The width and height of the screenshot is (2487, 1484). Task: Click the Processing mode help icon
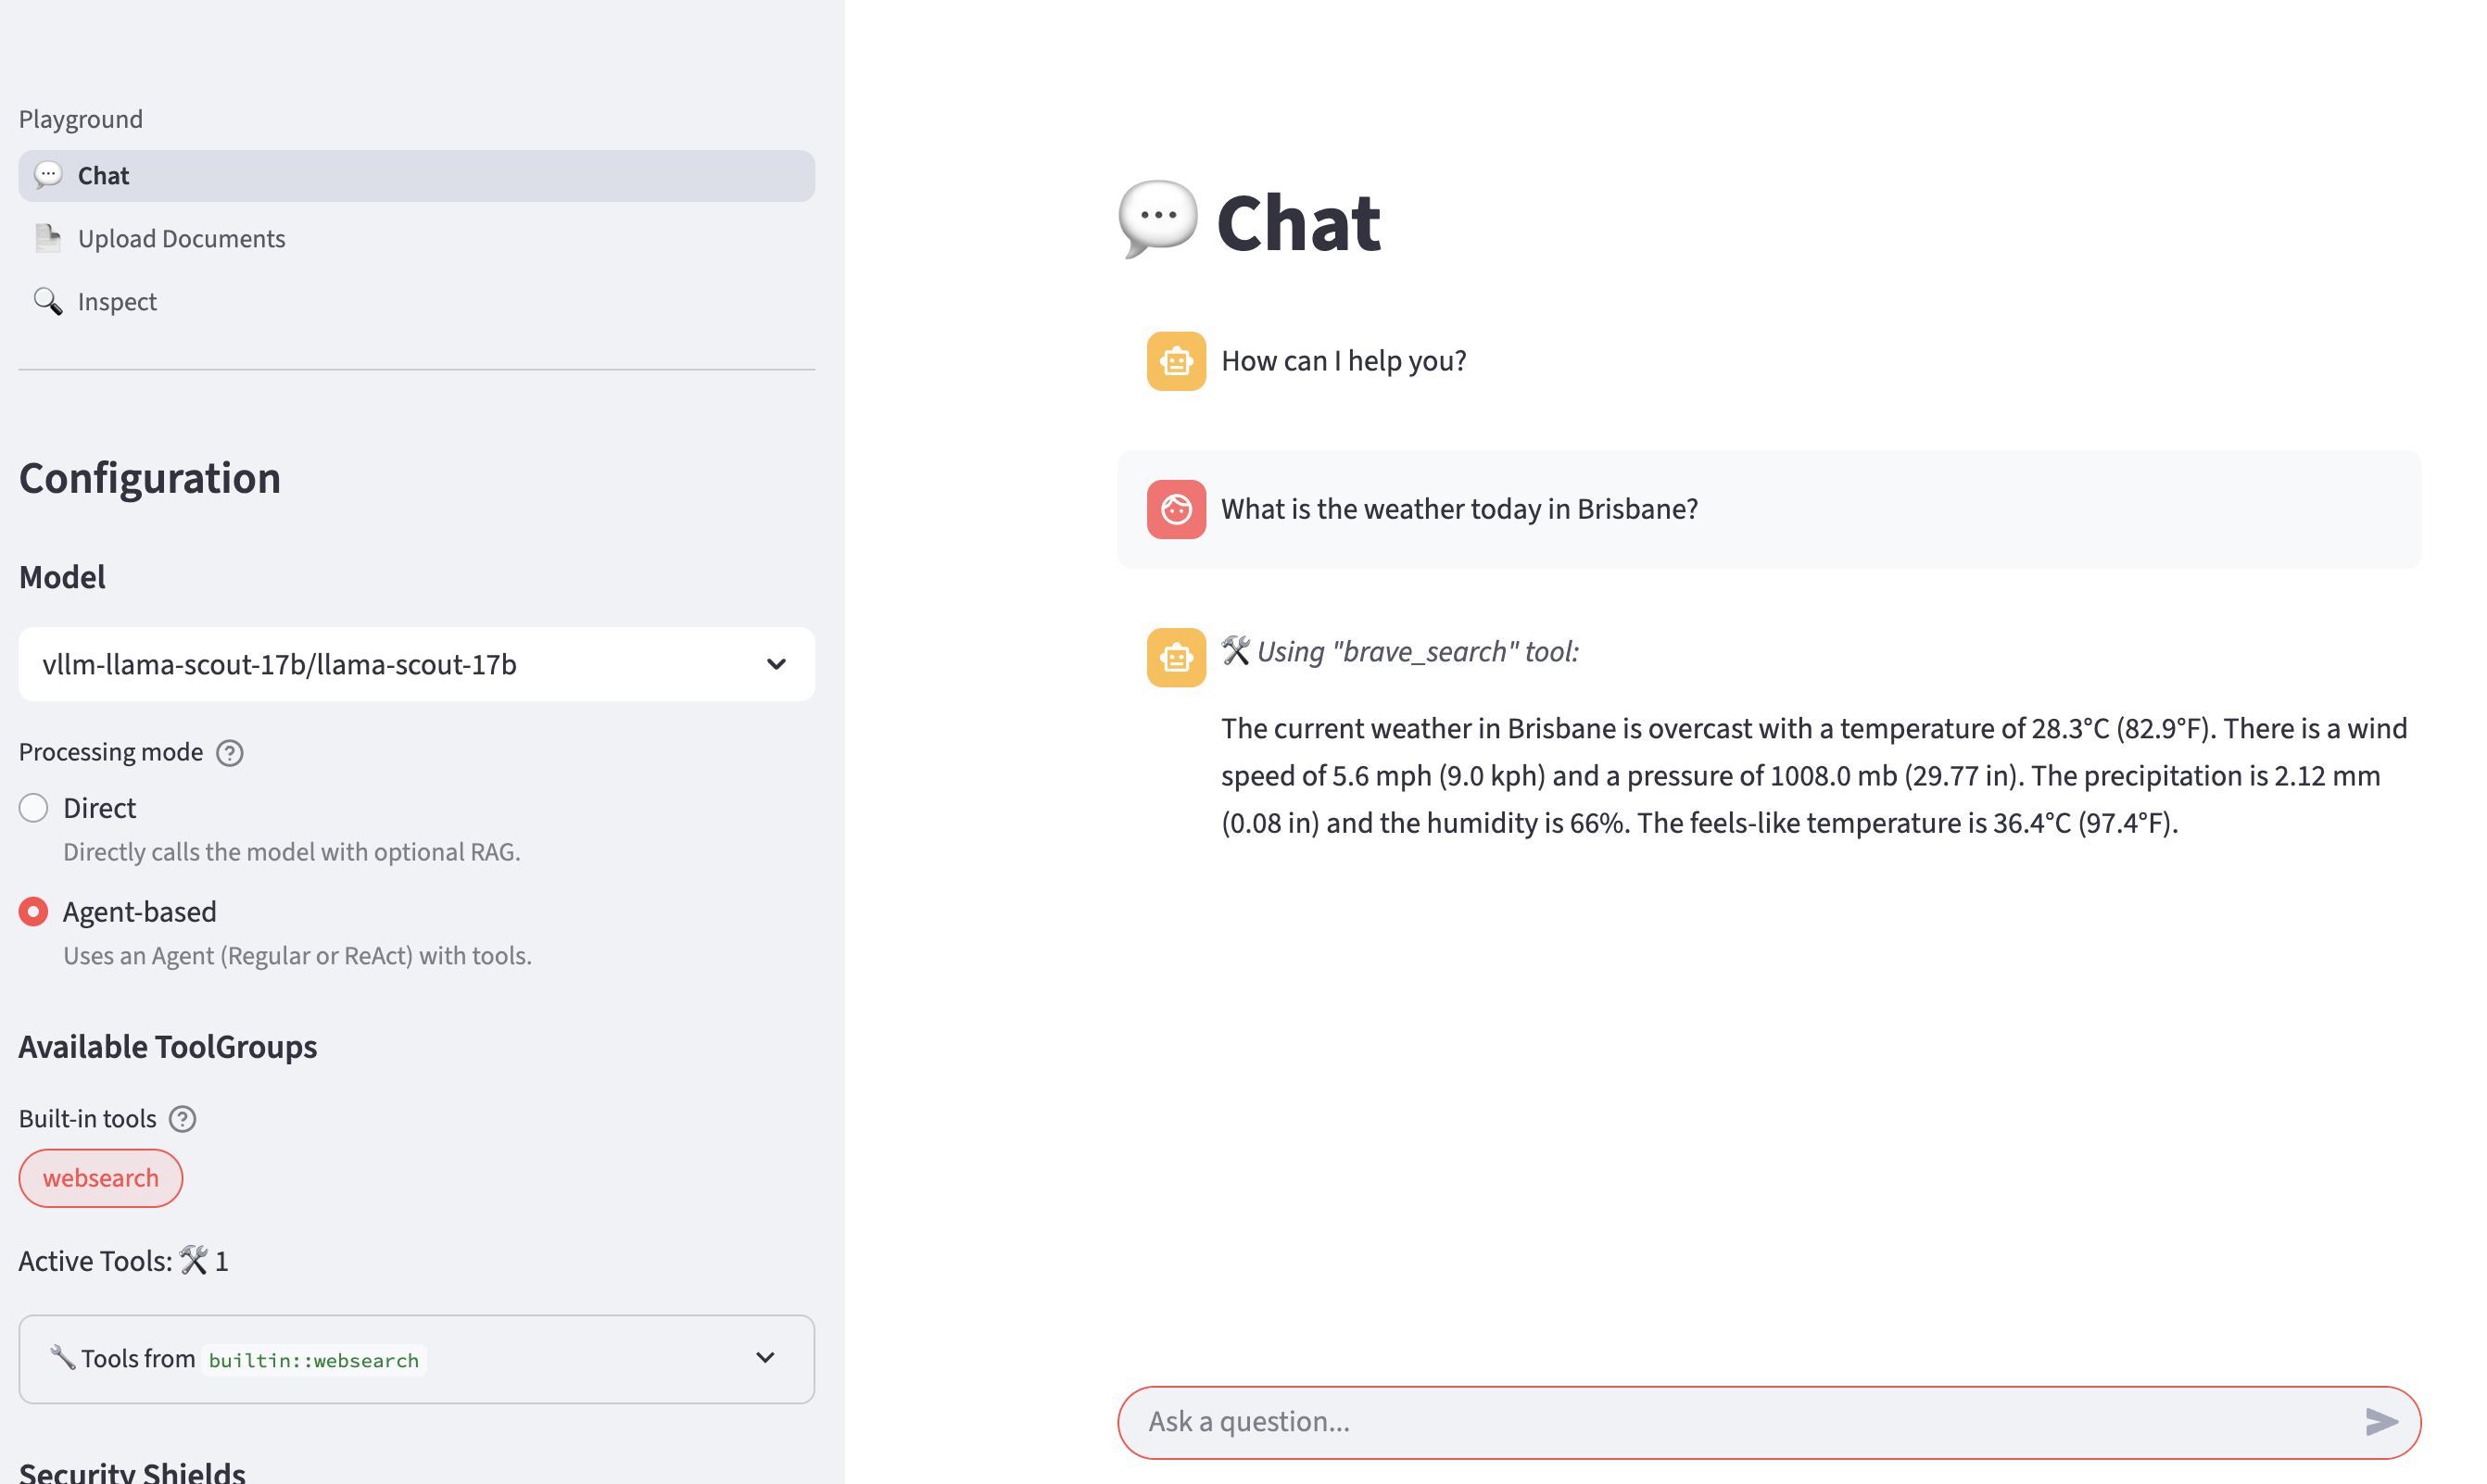tap(230, 752)
